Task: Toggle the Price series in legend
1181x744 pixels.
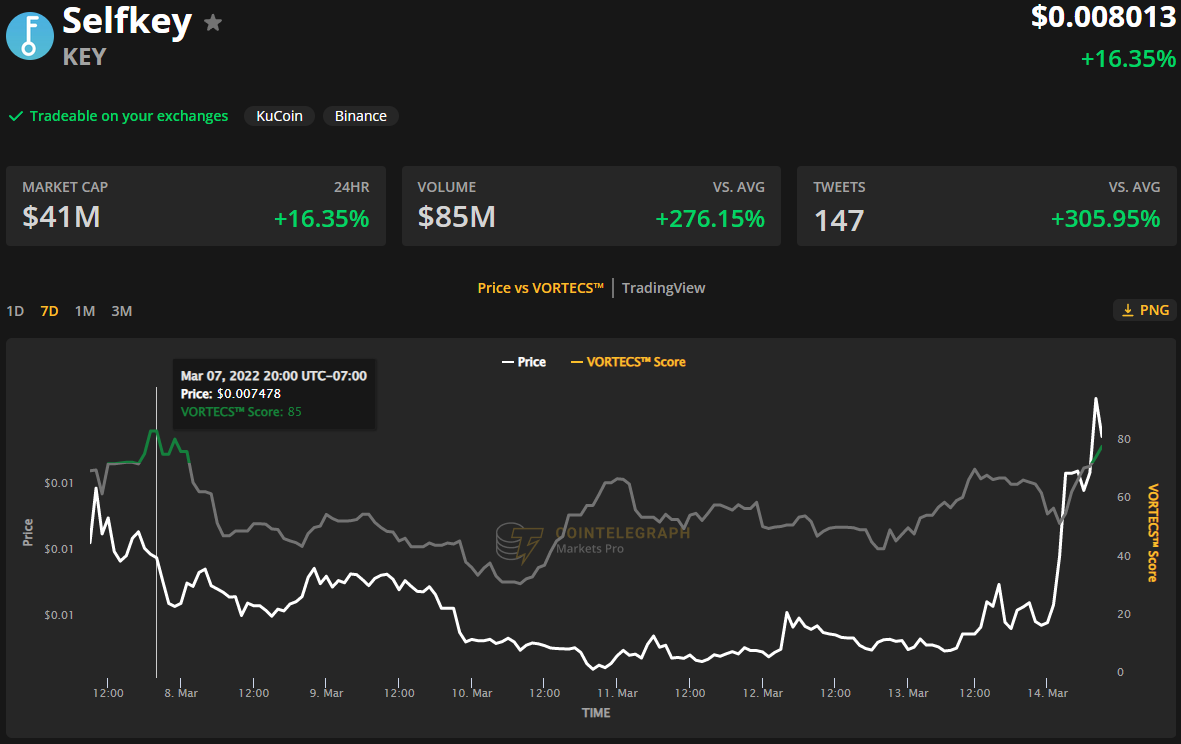Action: (523, 362)
